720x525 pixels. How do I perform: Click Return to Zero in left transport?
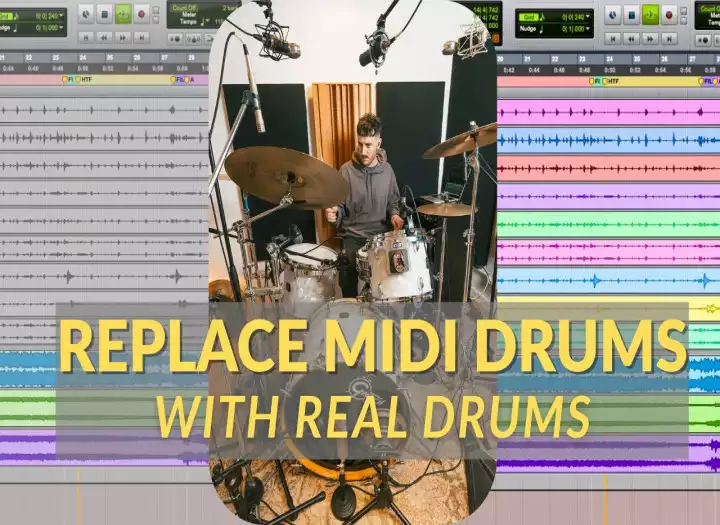(x=85, y=37)
